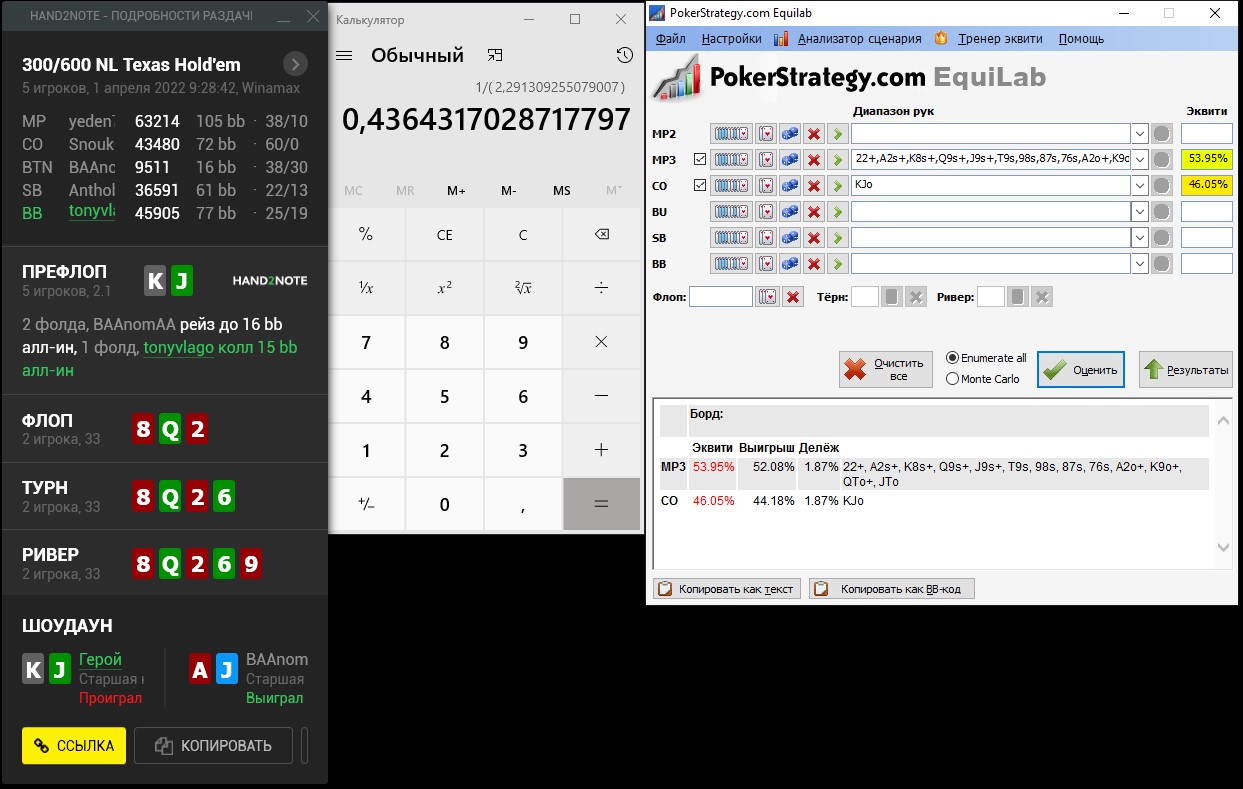Screen dimensions: 1243x789
Task: Click the multiply key in Calculator
Action: click(x=601, y=342)
